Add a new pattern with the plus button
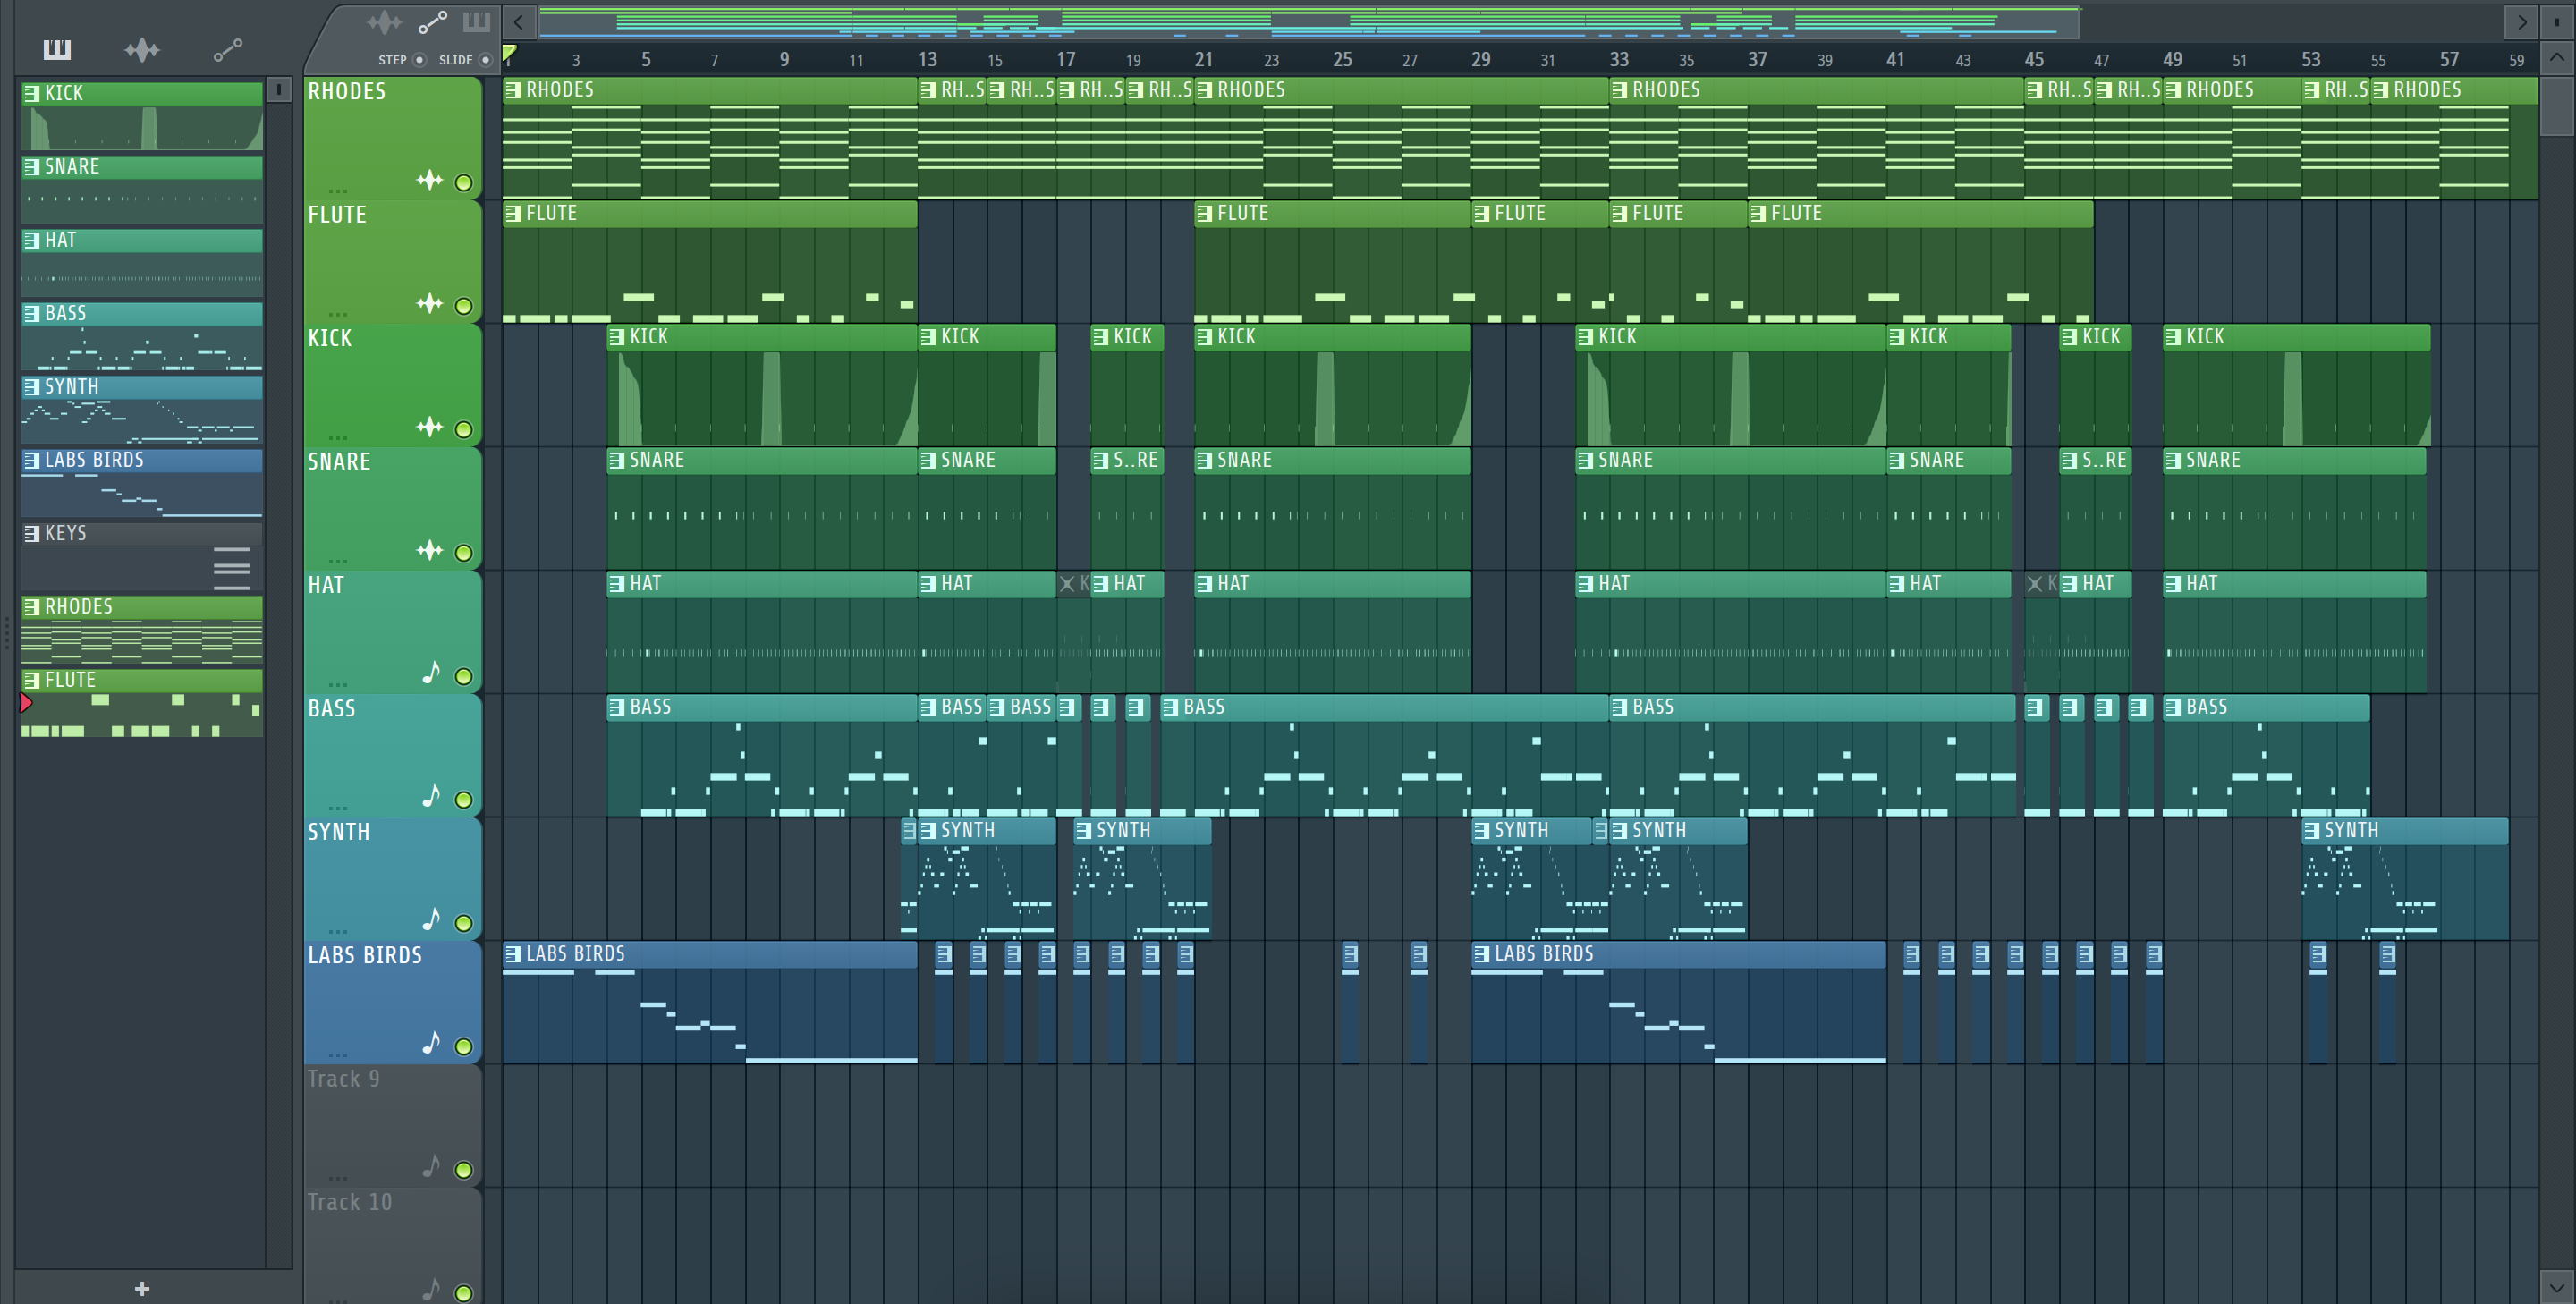The image size is (2576, 1304). (142, 1289)
